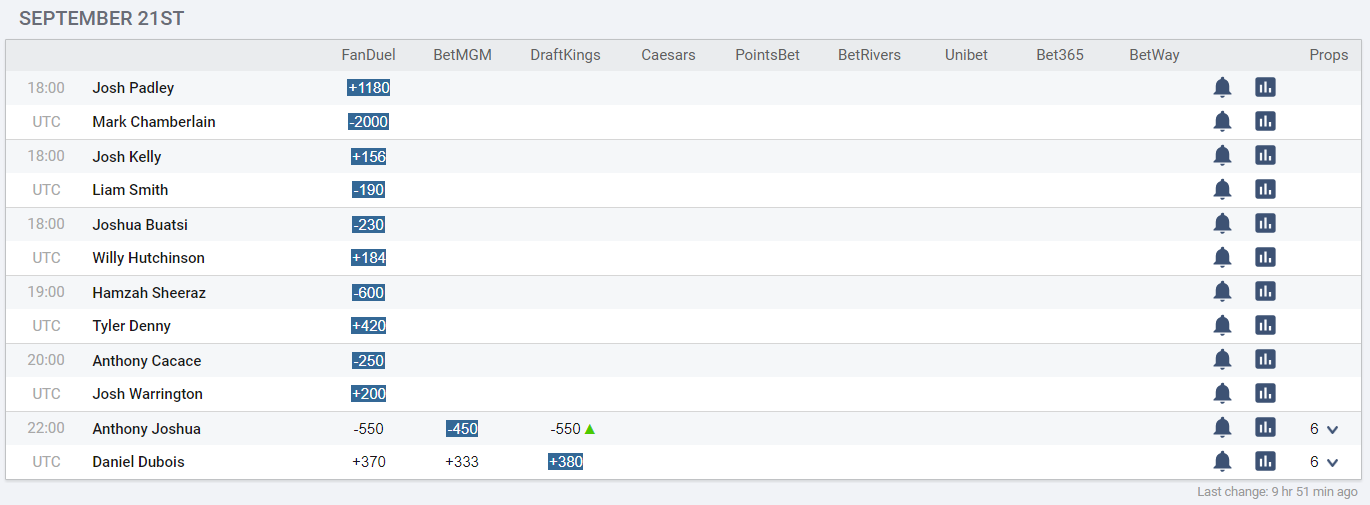Screen dimensions: 1370x505
Task: Open odds chart for Willy Hutchinson
Action: point(1265,258)
